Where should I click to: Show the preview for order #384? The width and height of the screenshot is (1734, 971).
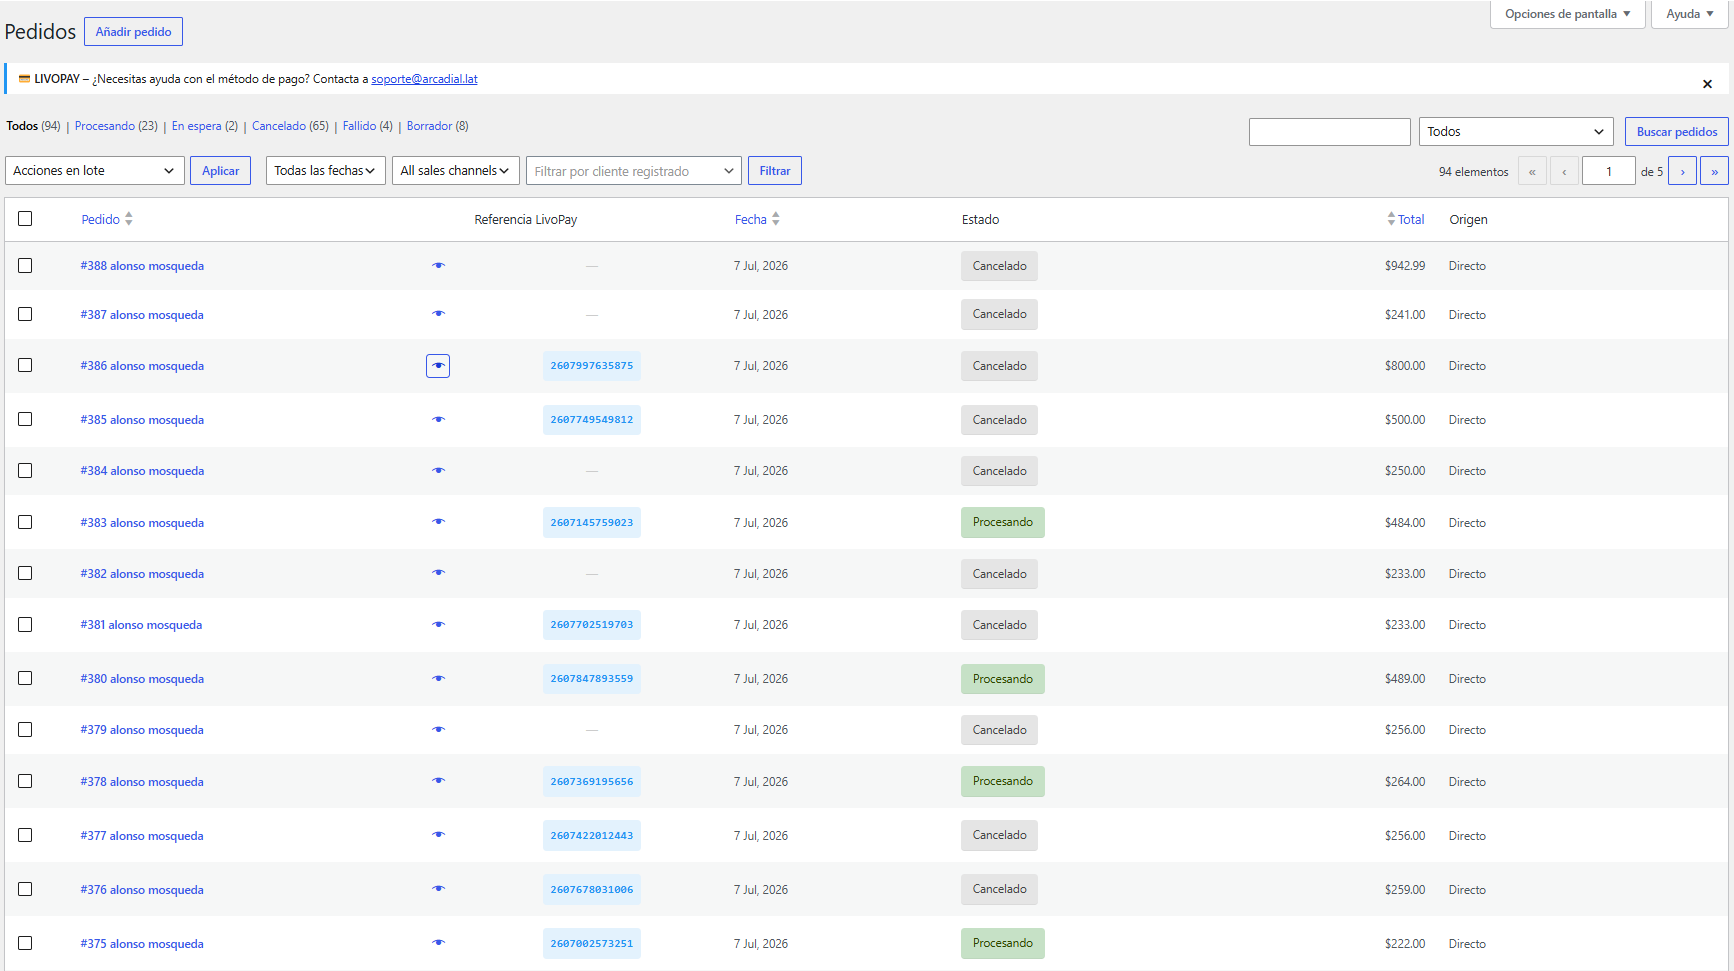(x=438, y=471)
